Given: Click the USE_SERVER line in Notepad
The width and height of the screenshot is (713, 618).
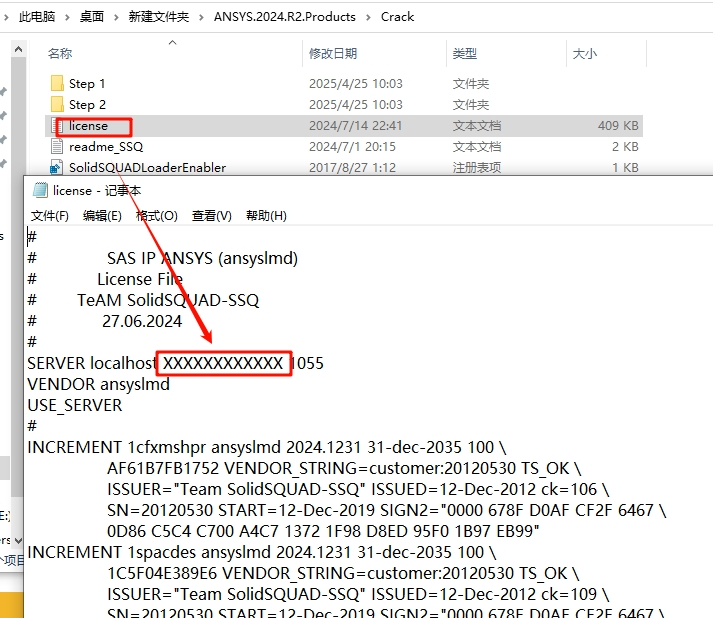Looking at the screenshot, I should coord(75,405).
